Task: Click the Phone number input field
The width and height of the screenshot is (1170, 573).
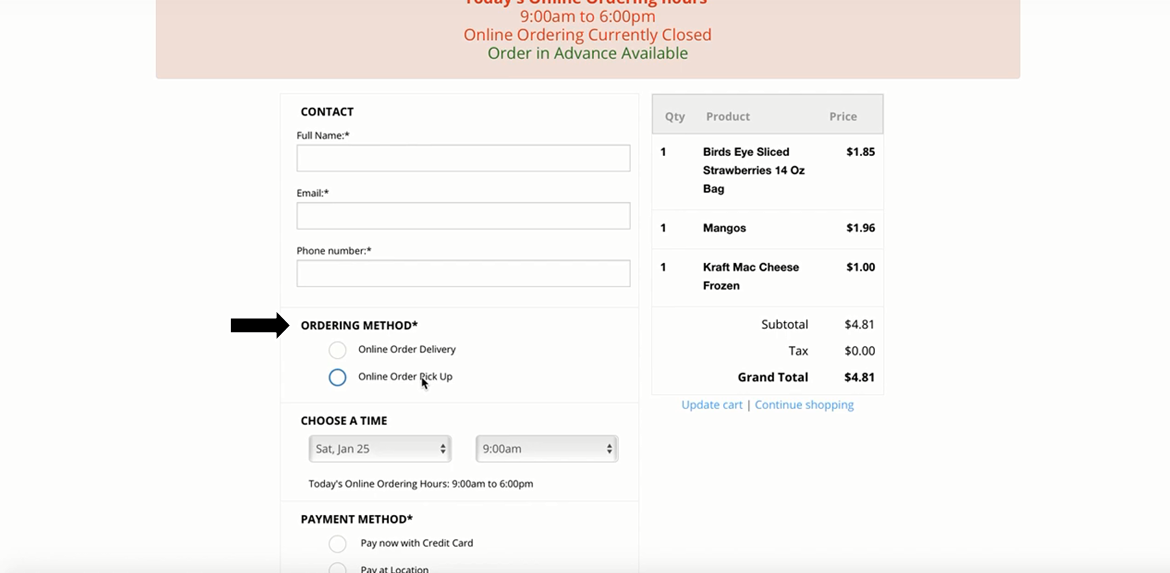Action: click(463, 273)
